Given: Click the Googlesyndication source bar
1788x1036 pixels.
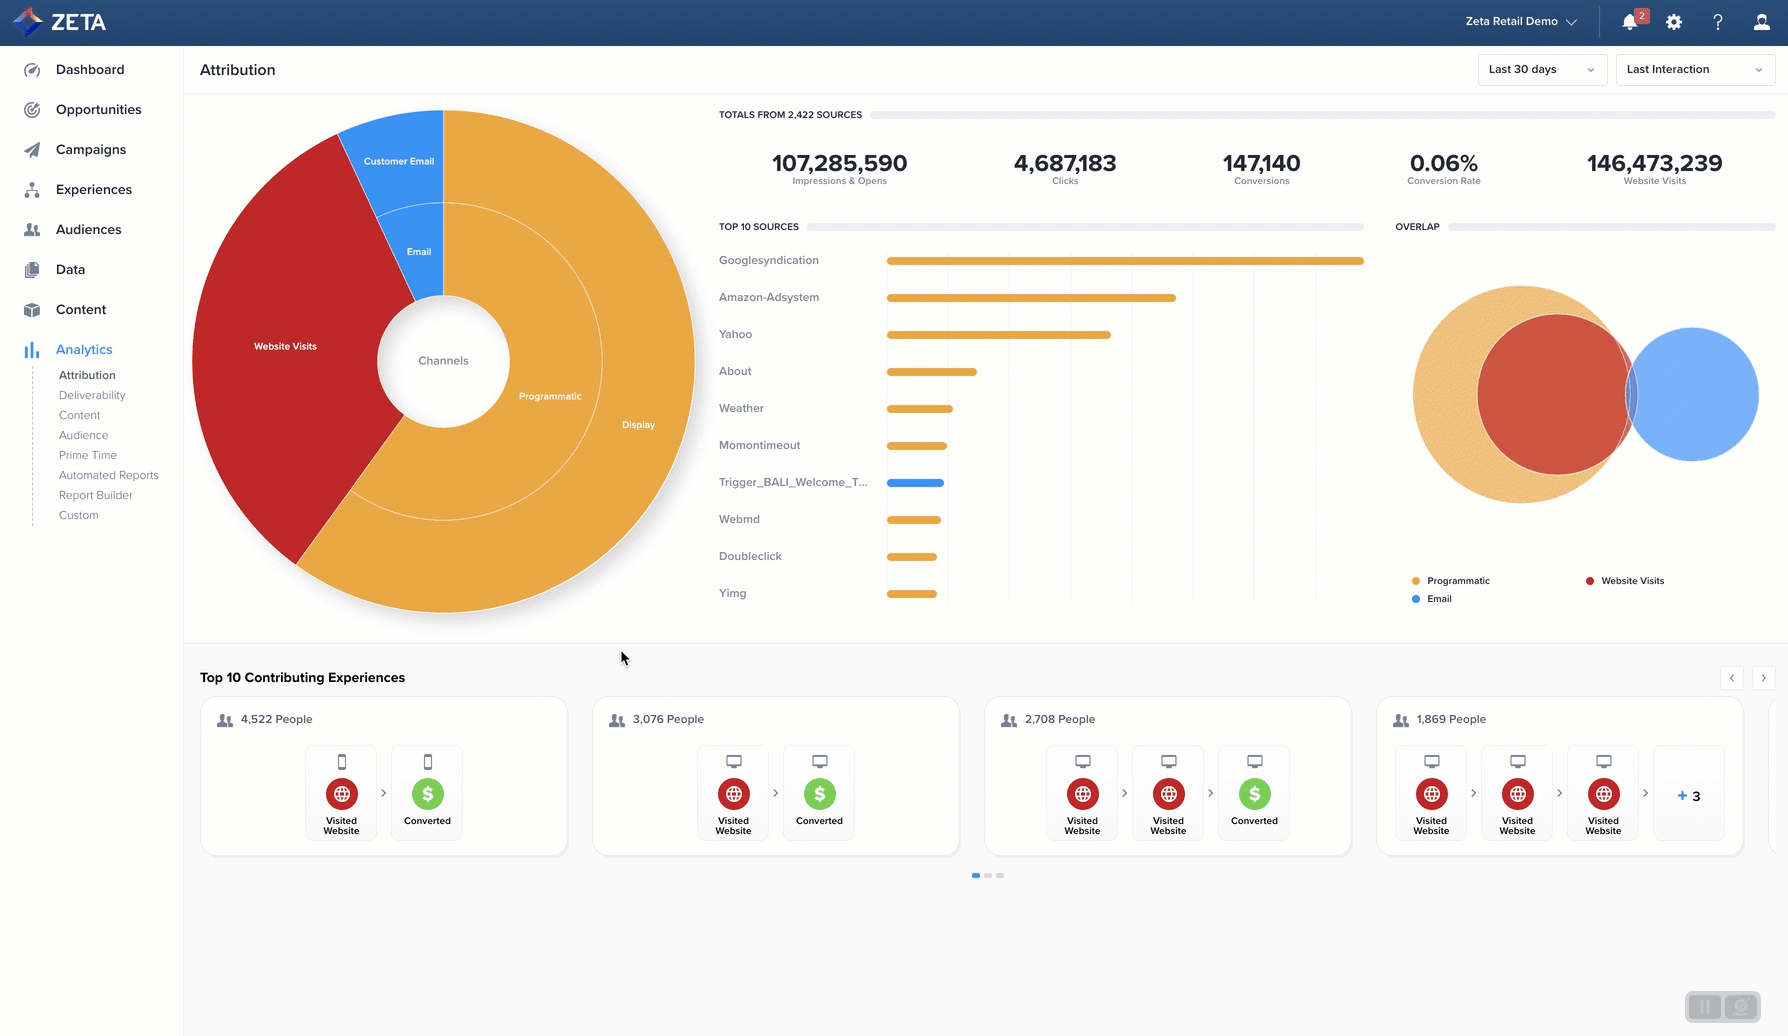Looking at the screenshot, I should [x=1124, y=261].
